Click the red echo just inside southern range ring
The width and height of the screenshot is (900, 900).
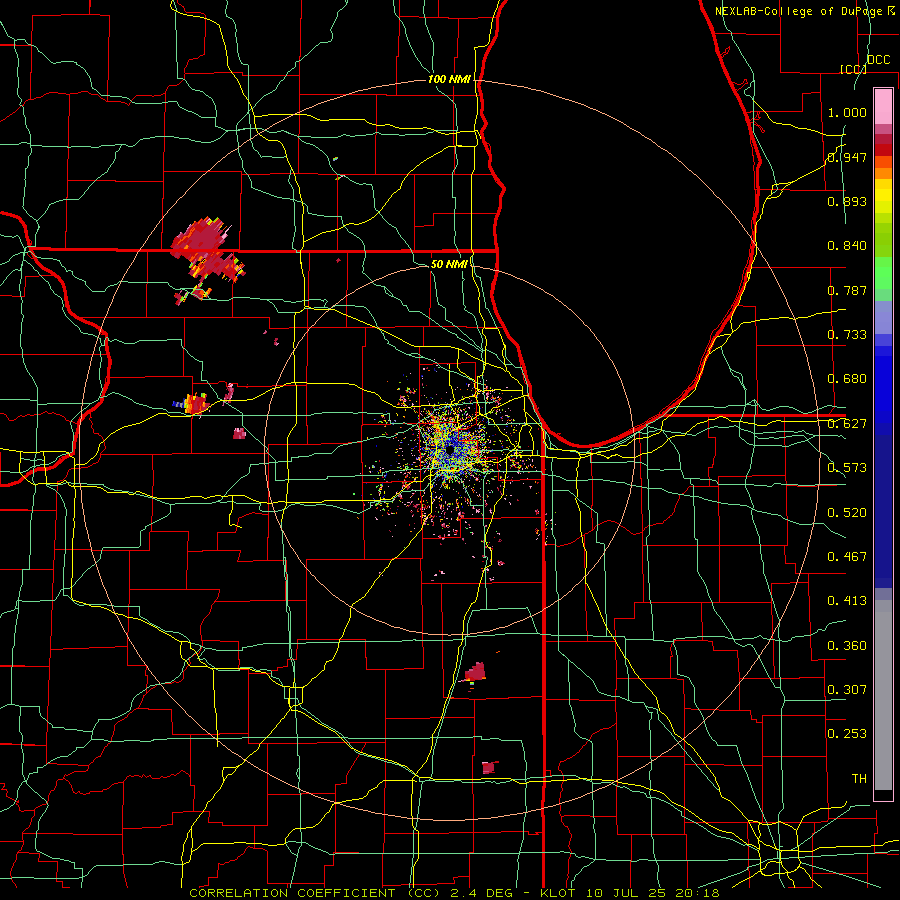[475, 672]
